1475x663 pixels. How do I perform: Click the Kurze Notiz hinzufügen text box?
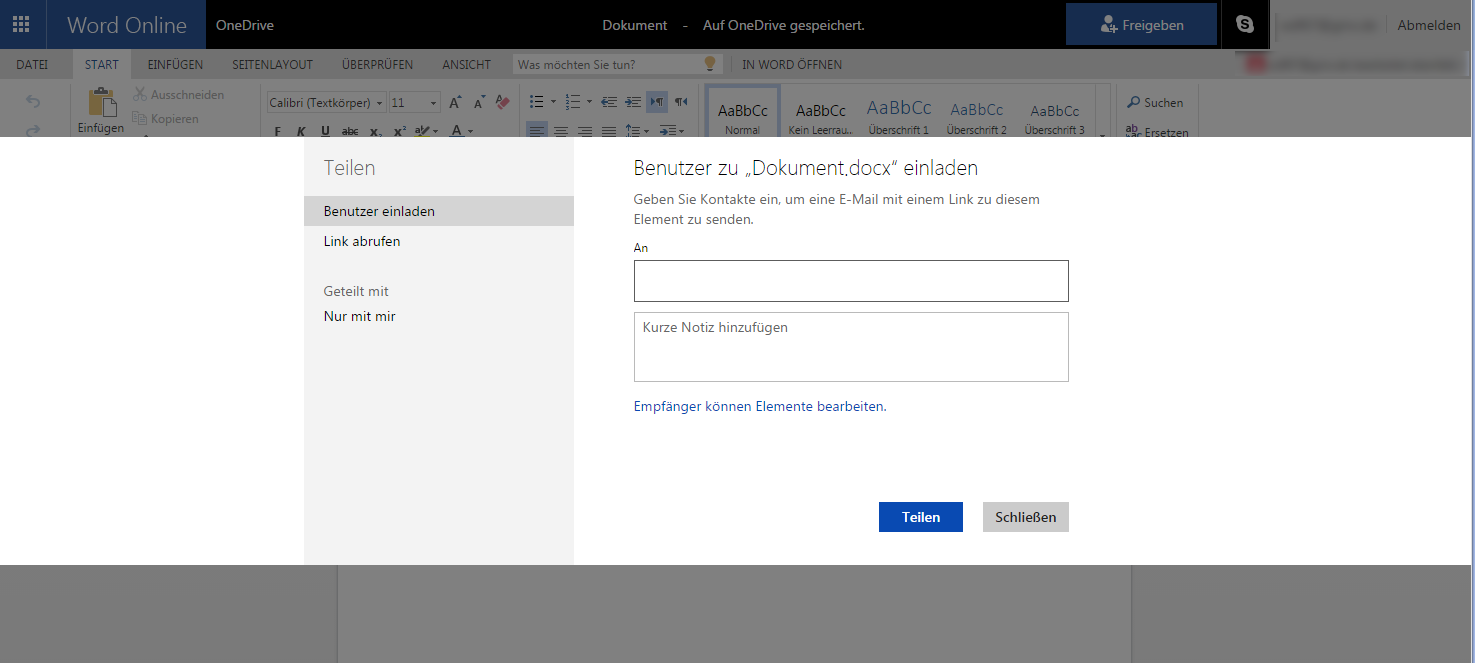pos(851,347)
